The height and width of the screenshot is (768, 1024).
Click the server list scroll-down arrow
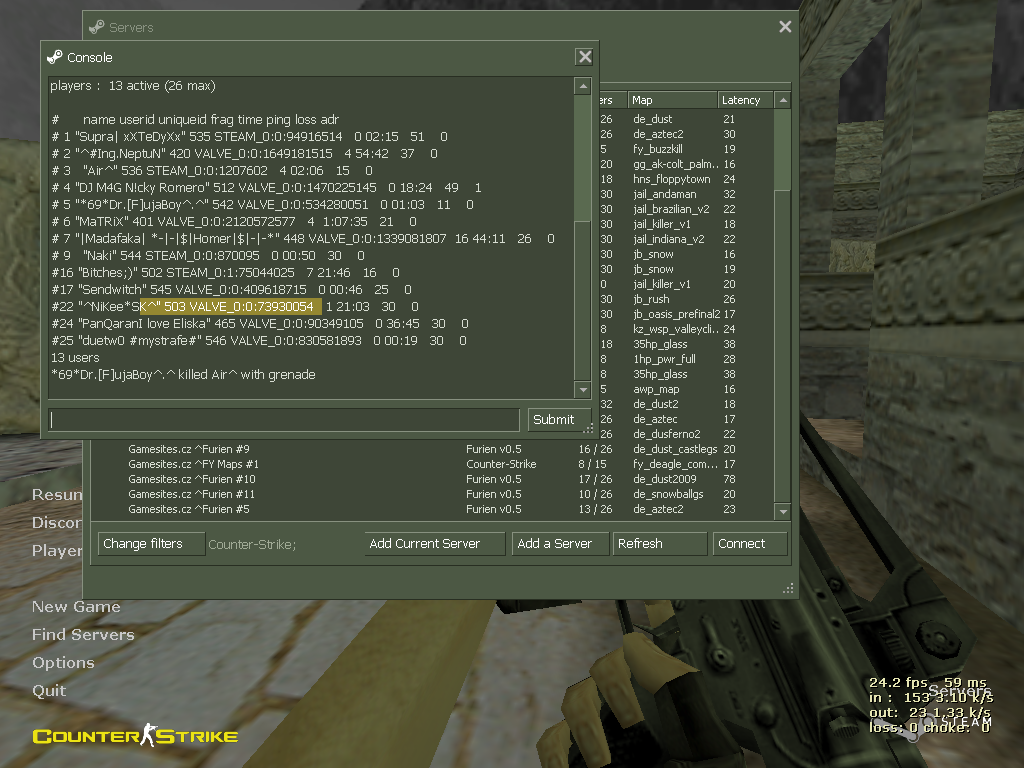coord(783,511)
